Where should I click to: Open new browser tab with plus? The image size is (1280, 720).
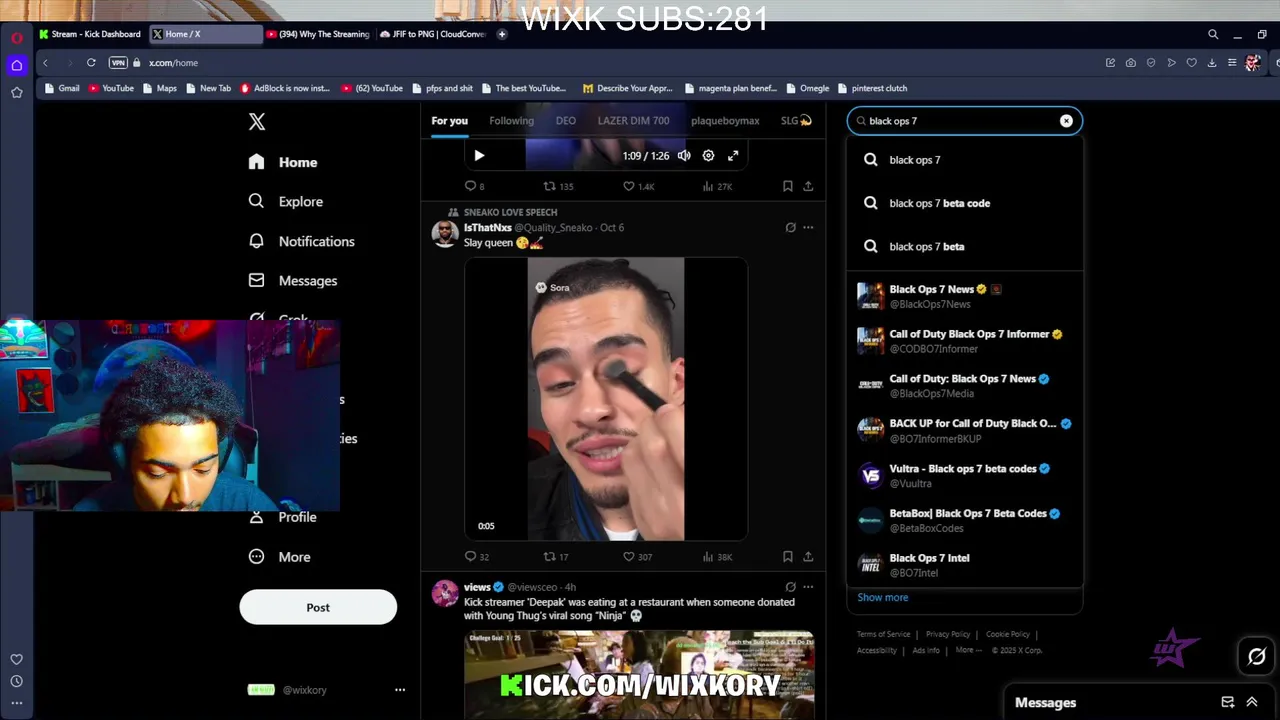[502, 34]
